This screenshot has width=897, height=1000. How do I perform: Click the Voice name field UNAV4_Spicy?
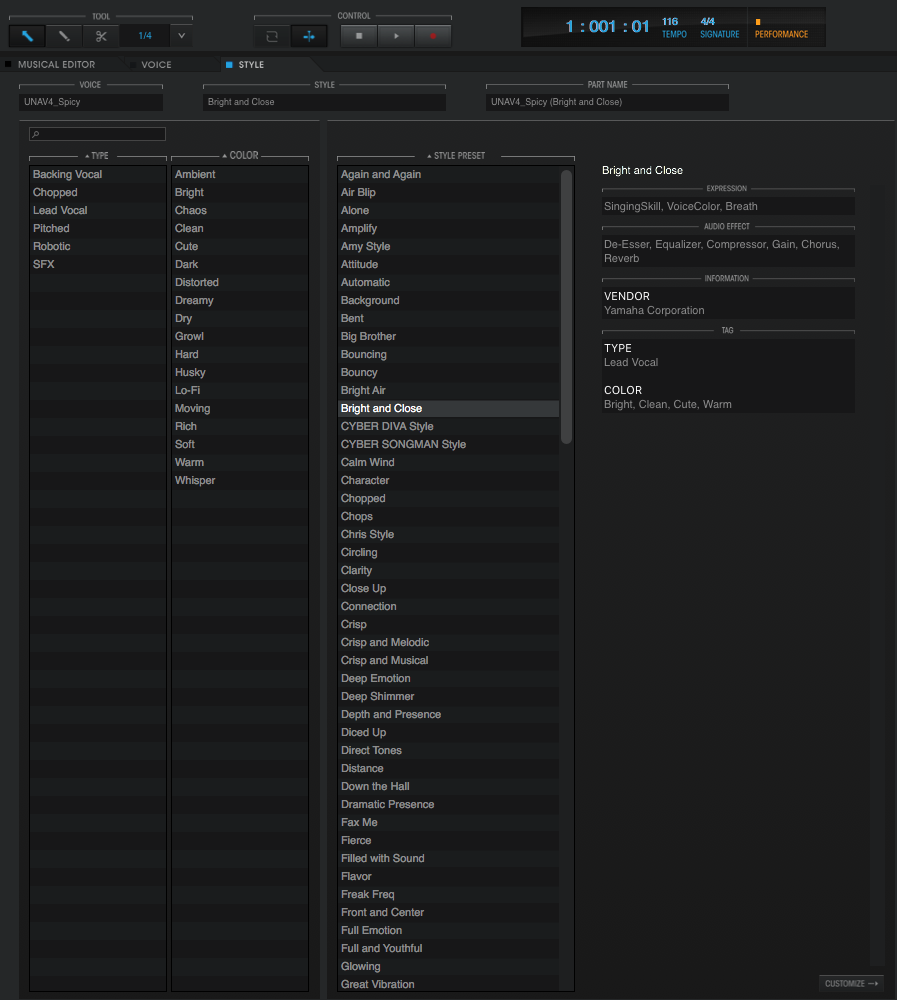point(91,102)
